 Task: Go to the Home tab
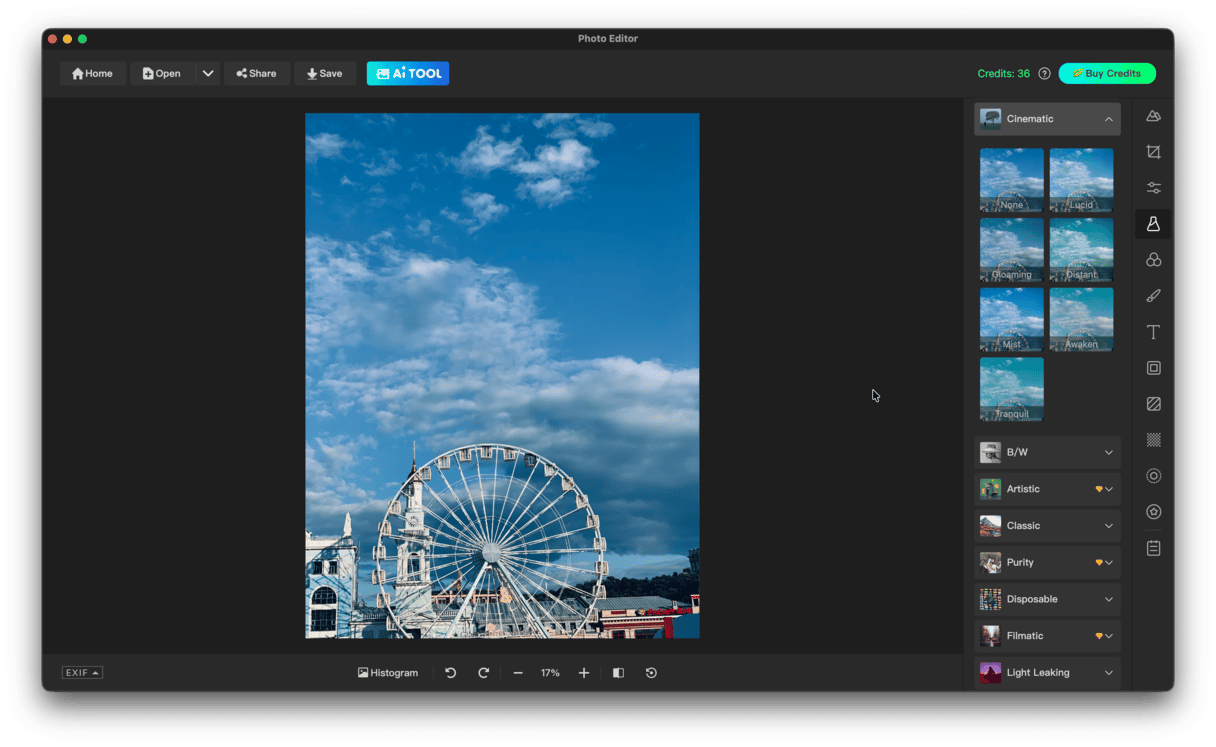[x=92, y=74]
